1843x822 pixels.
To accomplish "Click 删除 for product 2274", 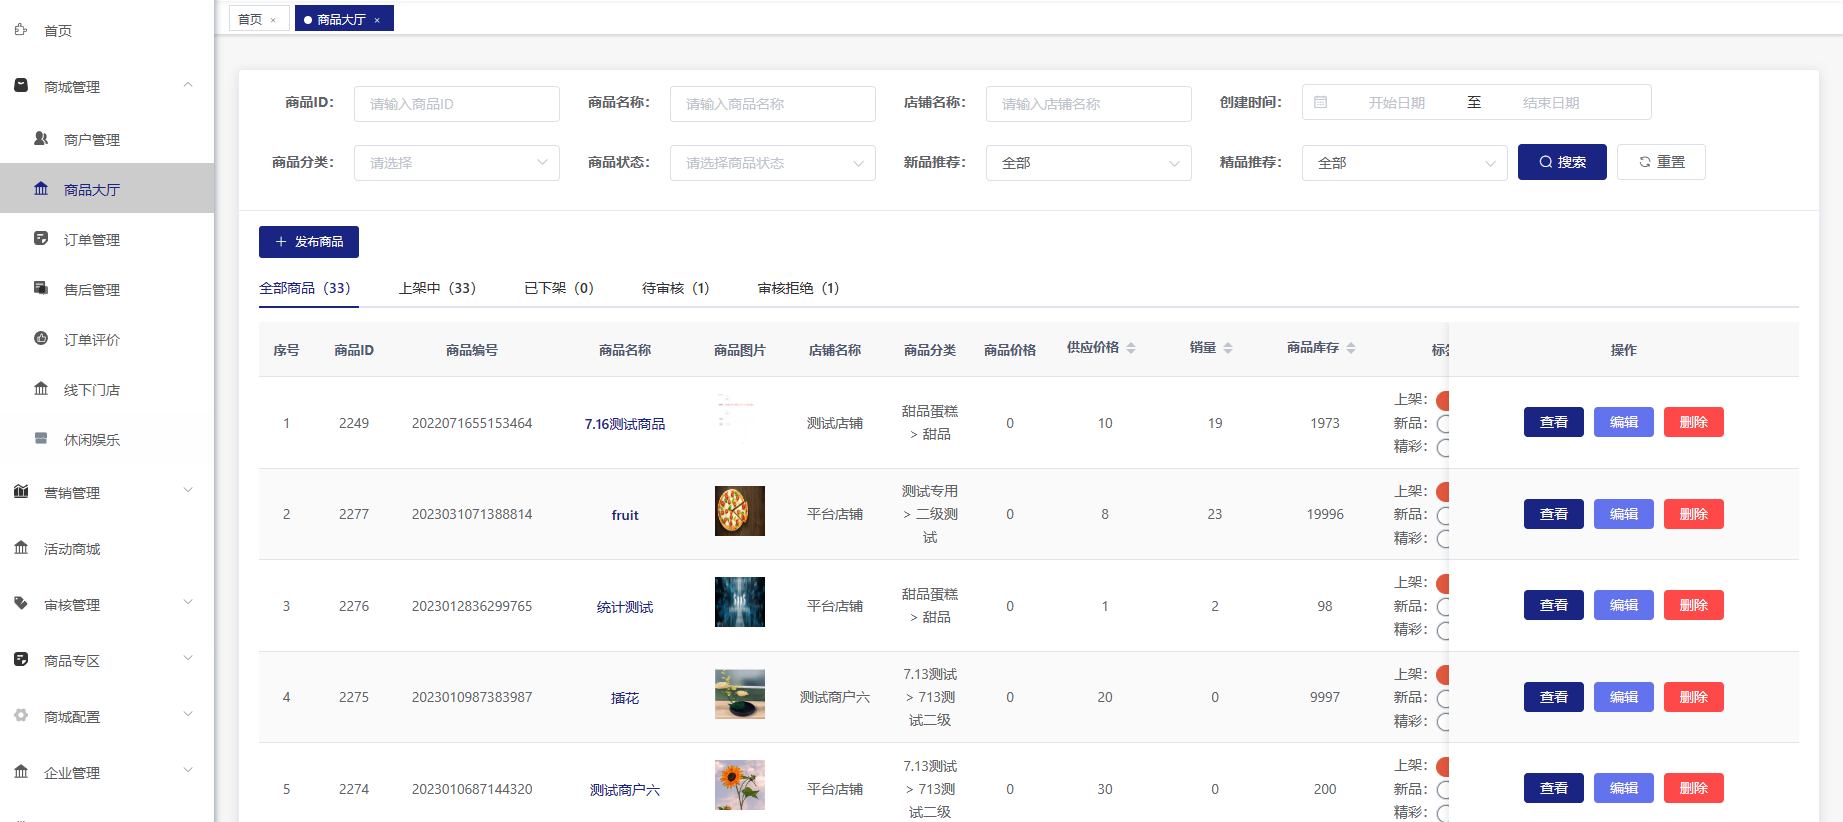I will 1694,788.
